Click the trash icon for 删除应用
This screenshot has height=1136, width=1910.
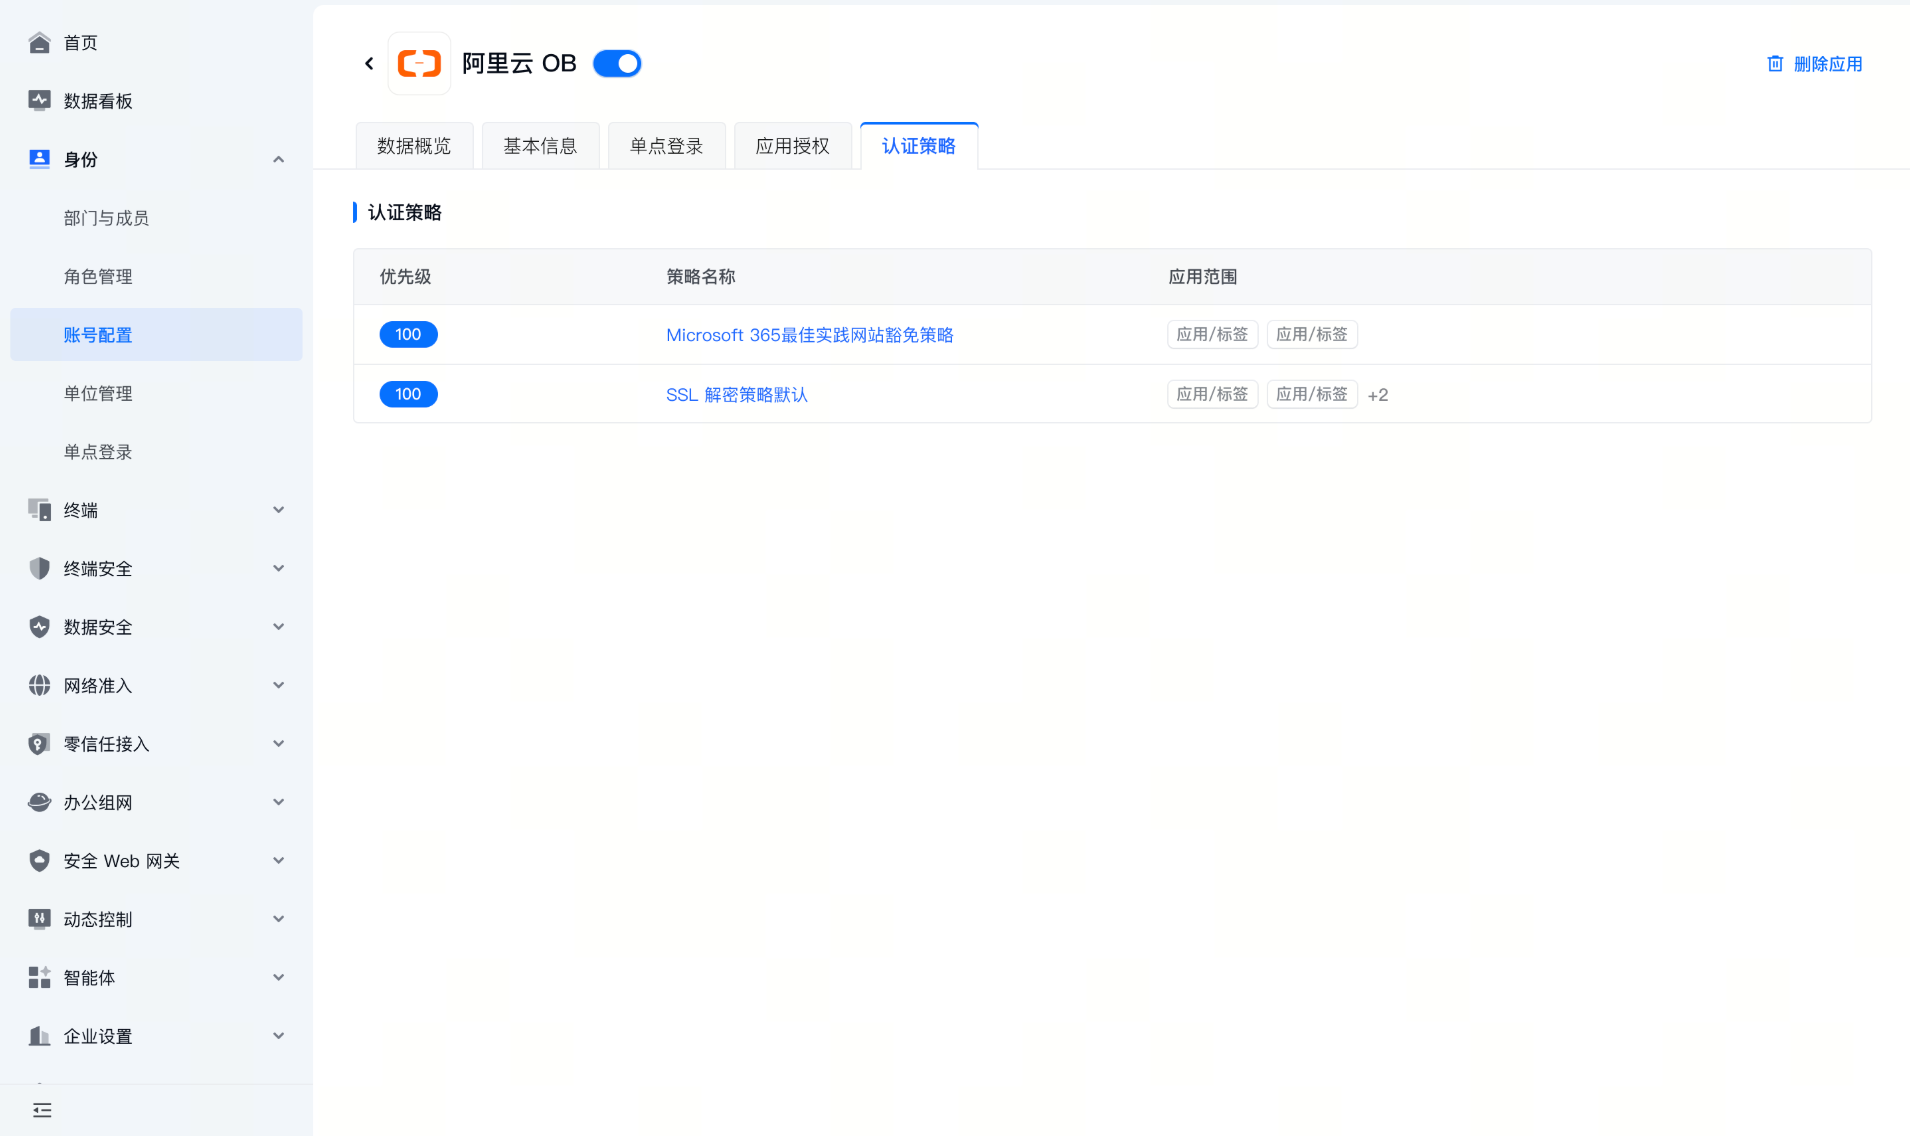point(1775,64)
